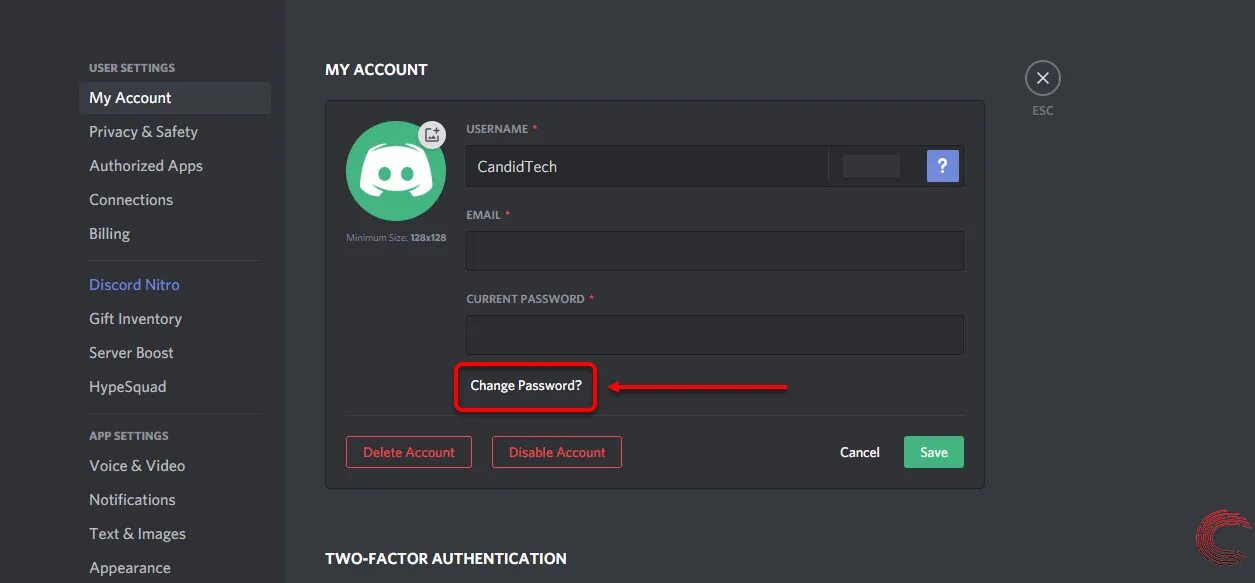
Task: Cancel the account changes
Action: click(859, 452)
